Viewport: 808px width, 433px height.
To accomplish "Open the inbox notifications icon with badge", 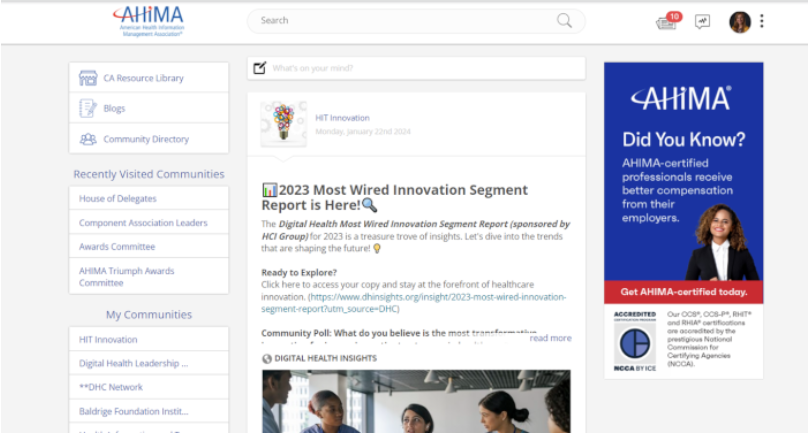I will [x=667, y=22].
